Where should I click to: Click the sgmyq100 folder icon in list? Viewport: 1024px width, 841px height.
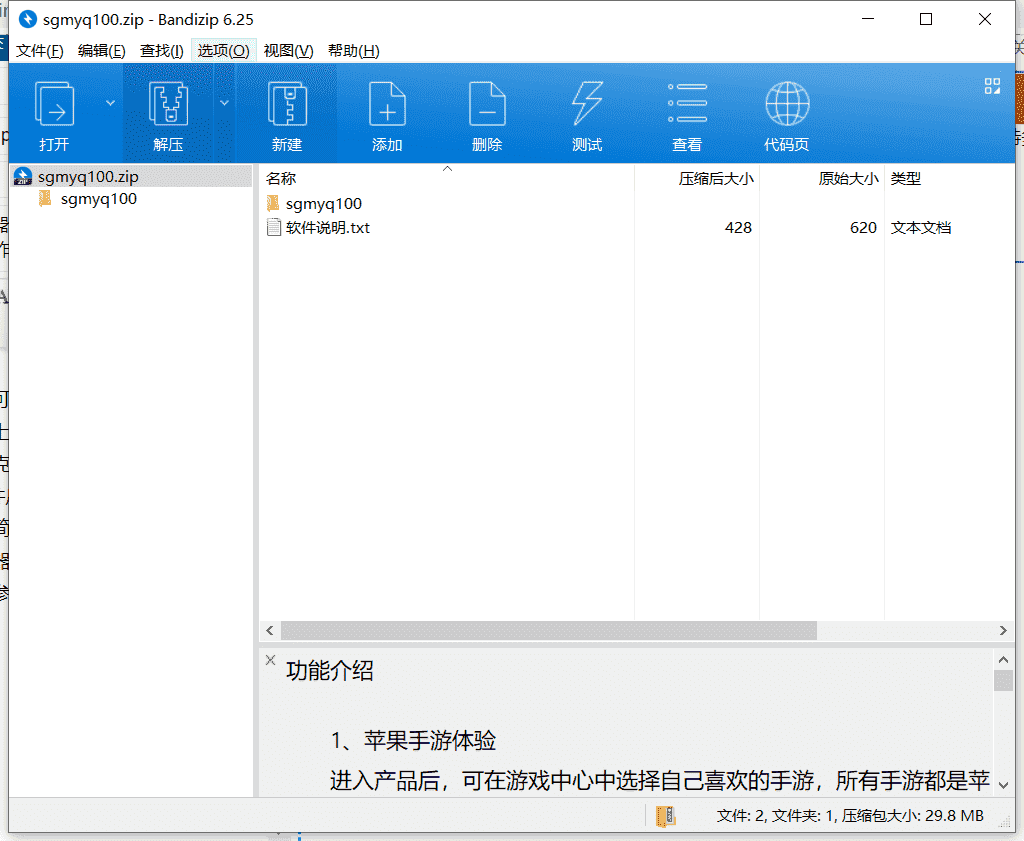(273, 203)
